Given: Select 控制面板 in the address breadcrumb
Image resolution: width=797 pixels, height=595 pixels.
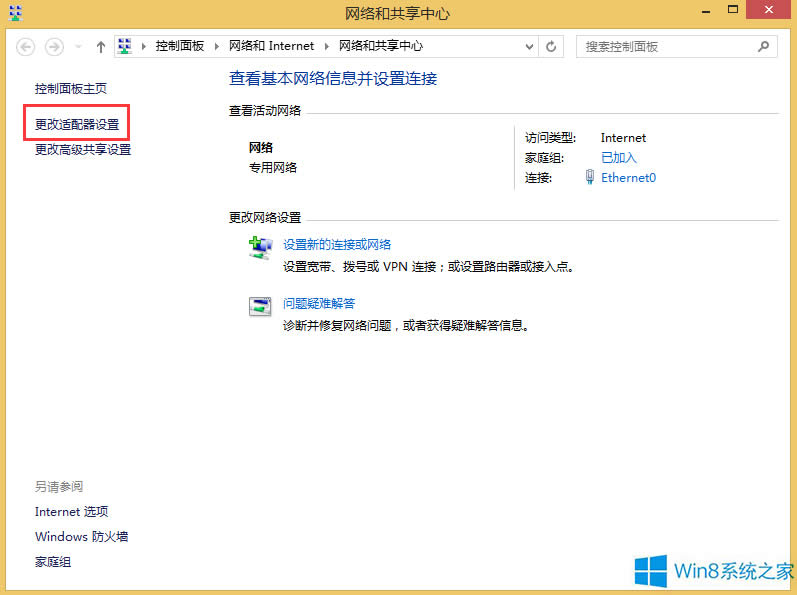Looking at the screenshot, I should [182, 46].
